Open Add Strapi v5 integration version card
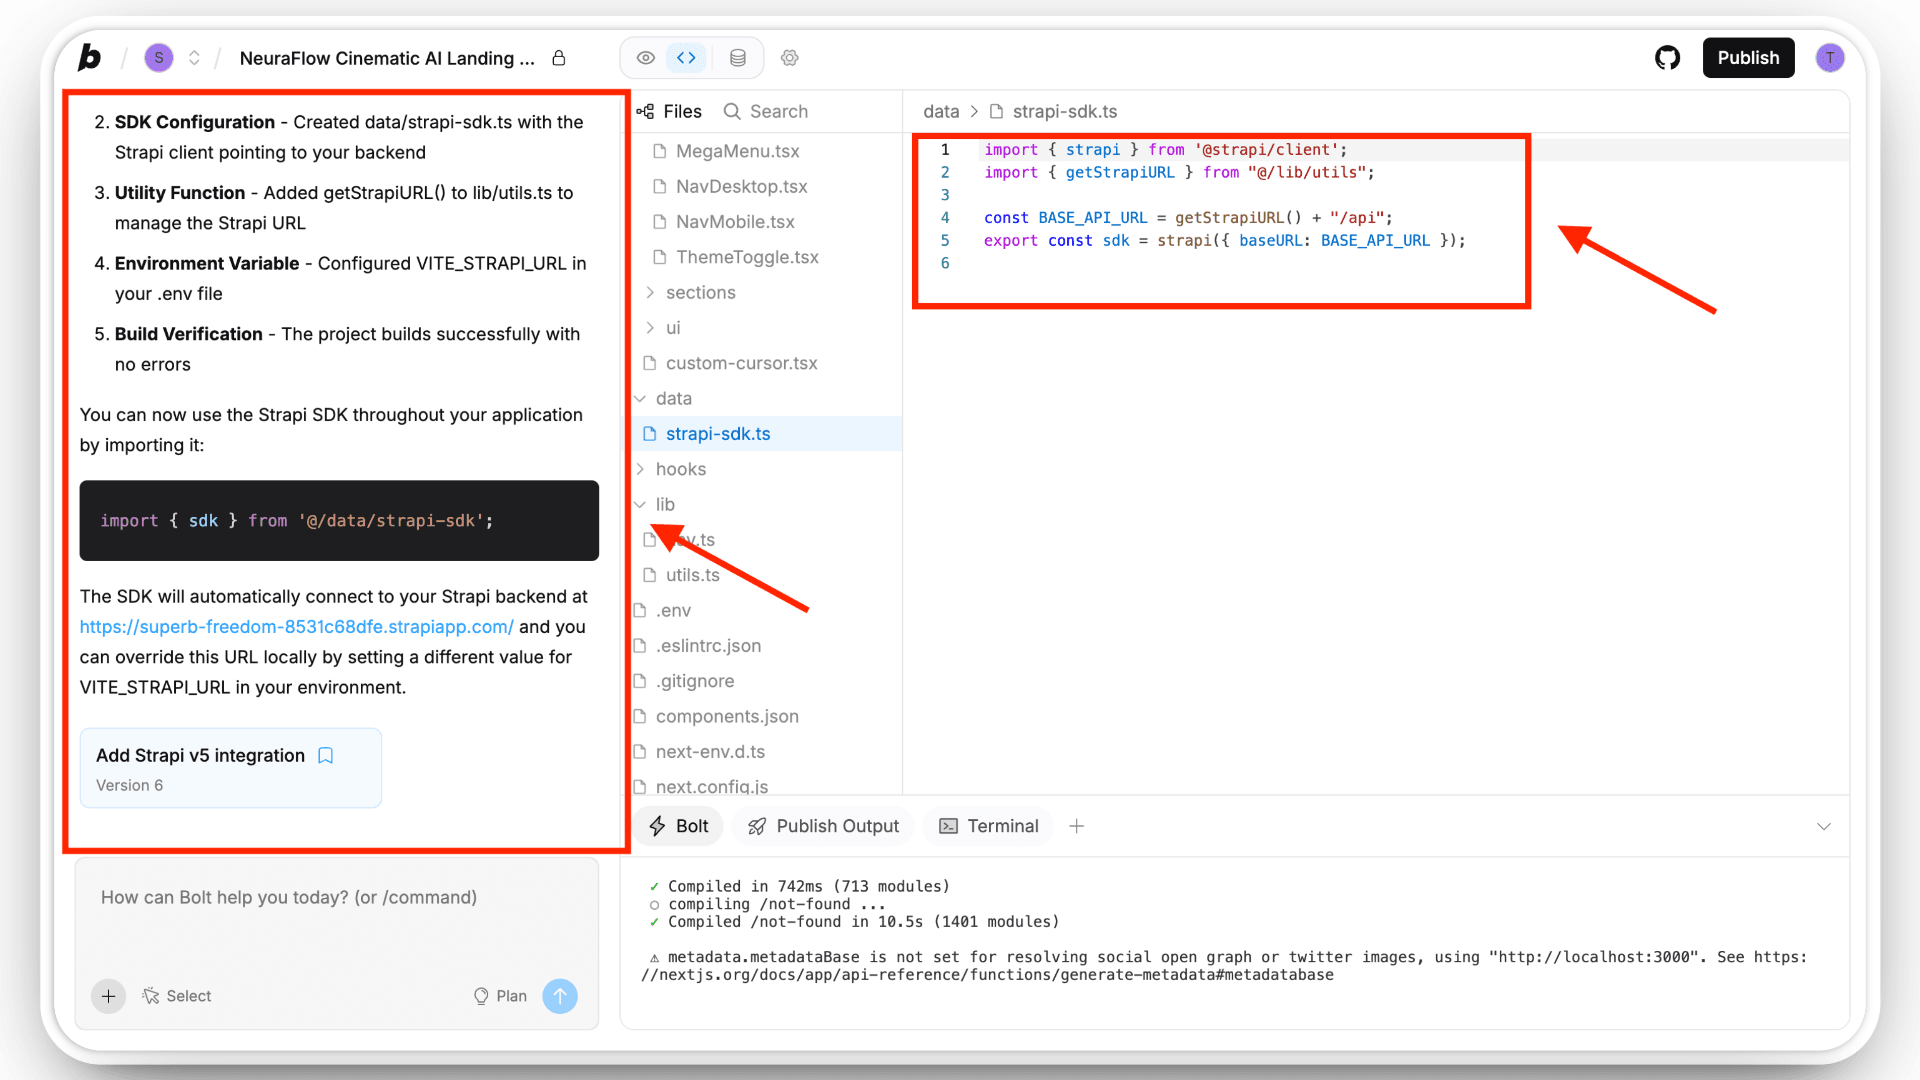Screen dimensions: 1920x1080 coord(231,768)
